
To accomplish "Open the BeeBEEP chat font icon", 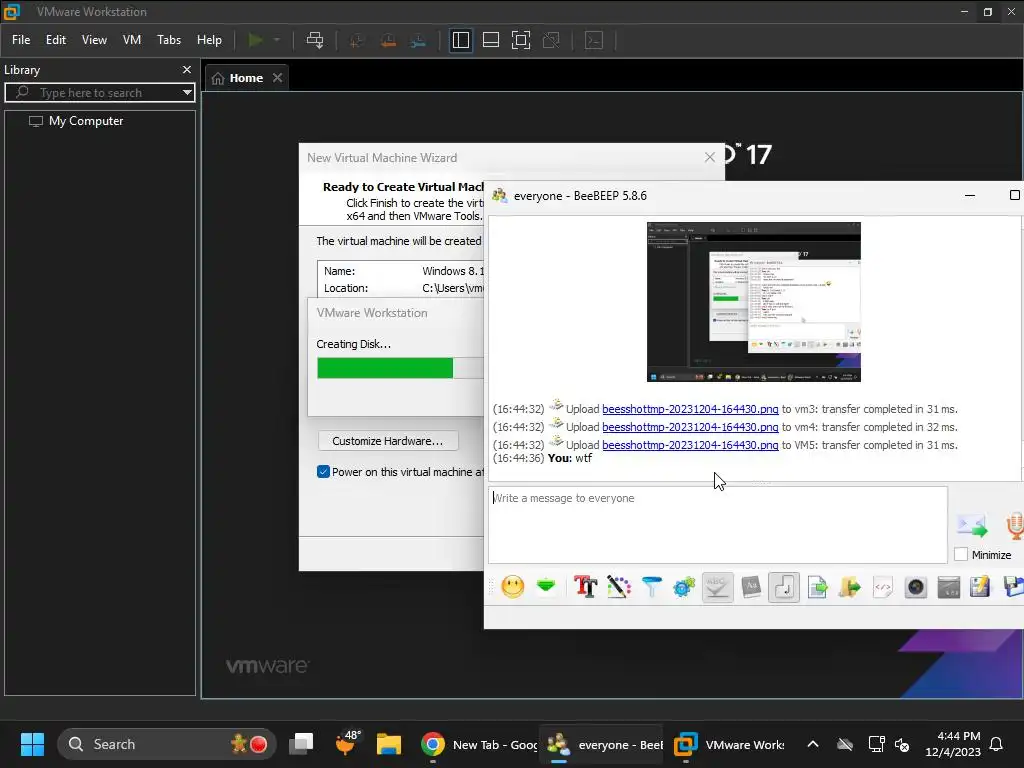I will [586, 586].
